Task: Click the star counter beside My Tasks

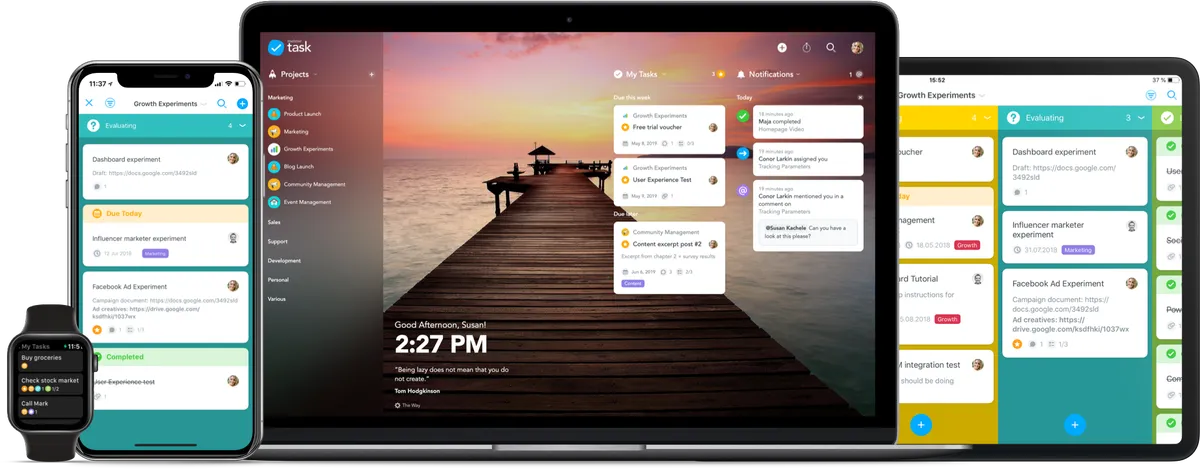Action: coord(718,74)
